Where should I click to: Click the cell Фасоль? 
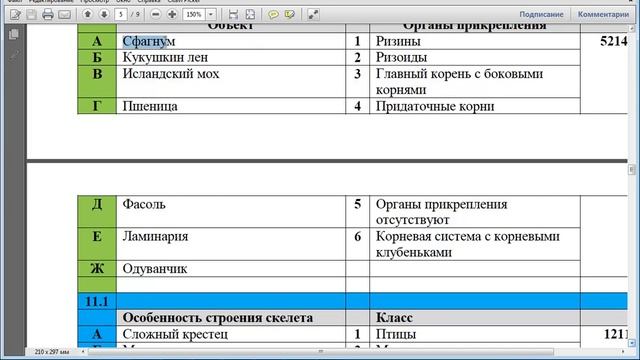coord(144,204)
